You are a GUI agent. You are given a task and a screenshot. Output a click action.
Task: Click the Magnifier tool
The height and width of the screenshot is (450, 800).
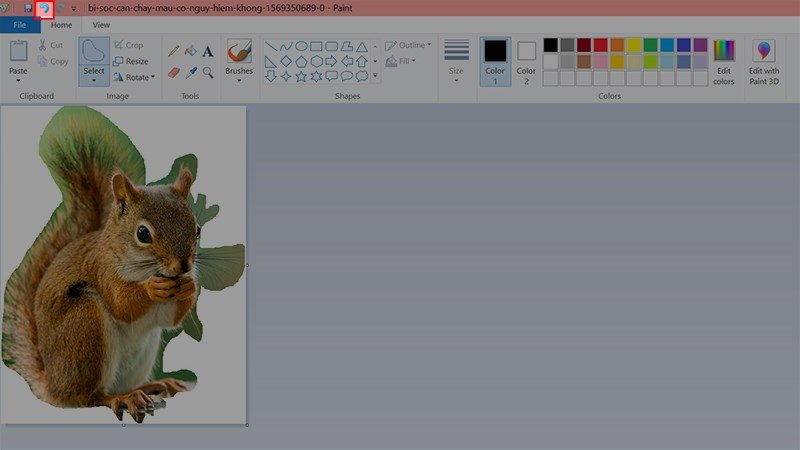(x=208, y=72)
